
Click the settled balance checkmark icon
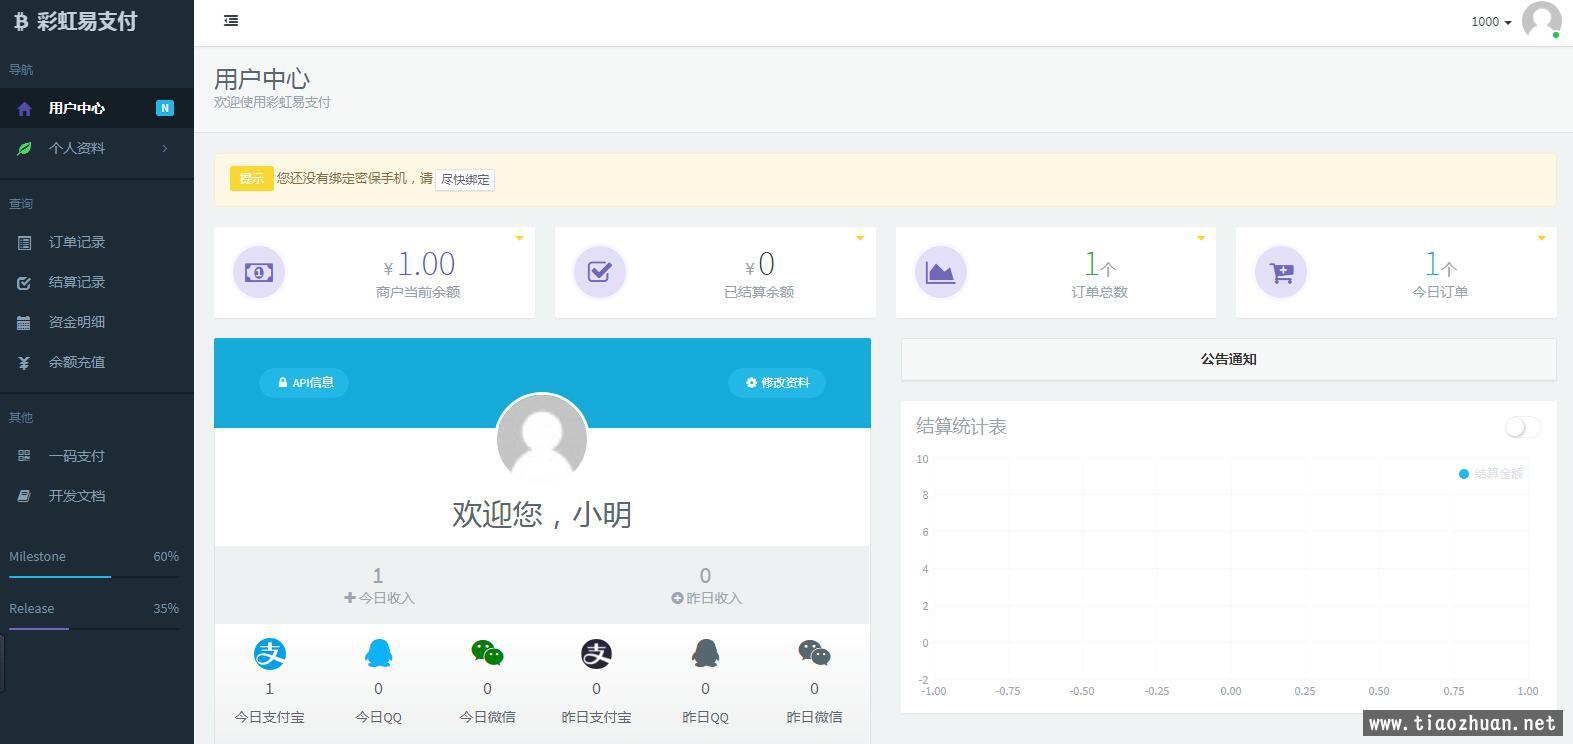600,272
